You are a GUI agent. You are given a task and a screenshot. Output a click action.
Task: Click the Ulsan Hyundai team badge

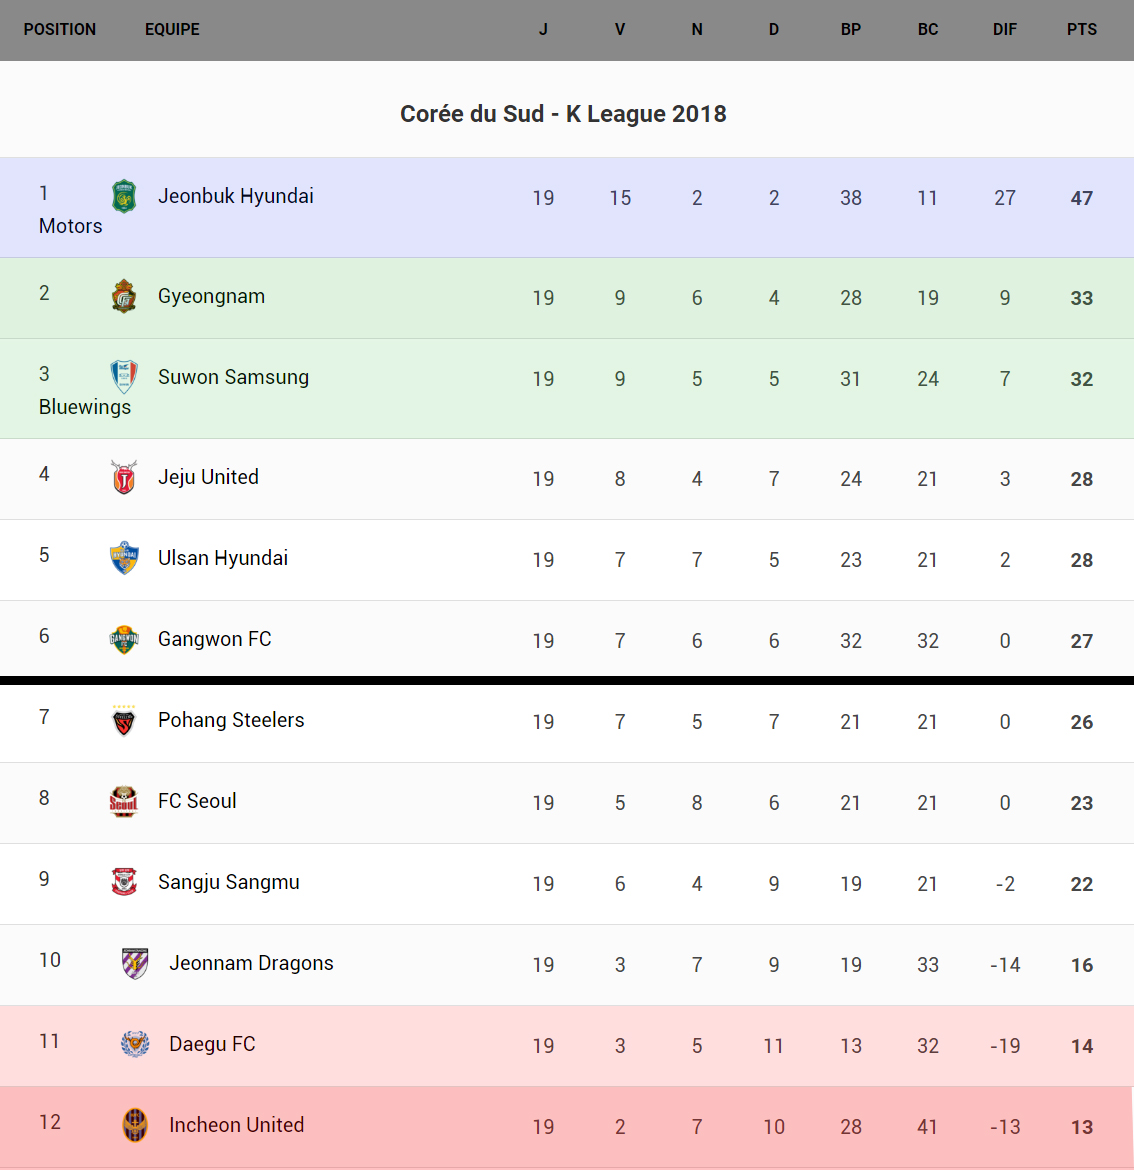124,558
